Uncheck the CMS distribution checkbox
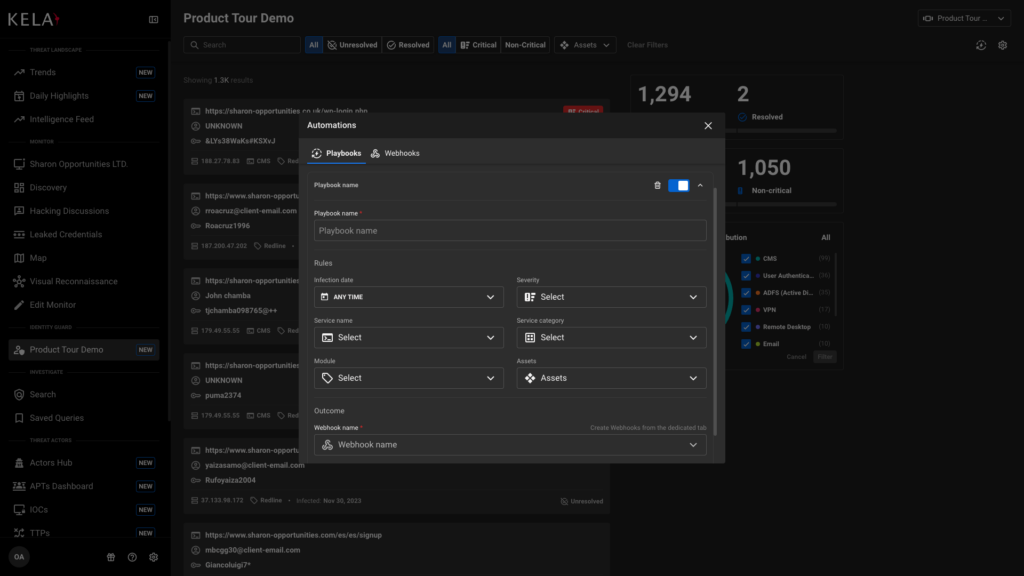 click(x=746, y=257)
